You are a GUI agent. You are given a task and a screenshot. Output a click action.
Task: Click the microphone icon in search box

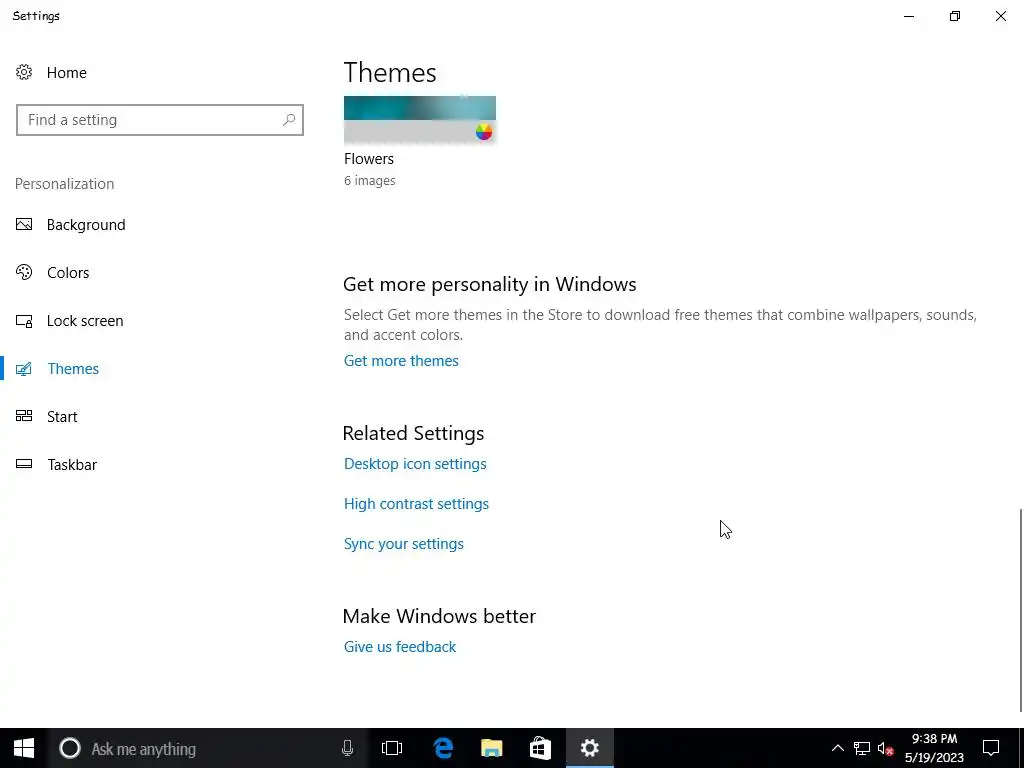click(x=347, y=748)
